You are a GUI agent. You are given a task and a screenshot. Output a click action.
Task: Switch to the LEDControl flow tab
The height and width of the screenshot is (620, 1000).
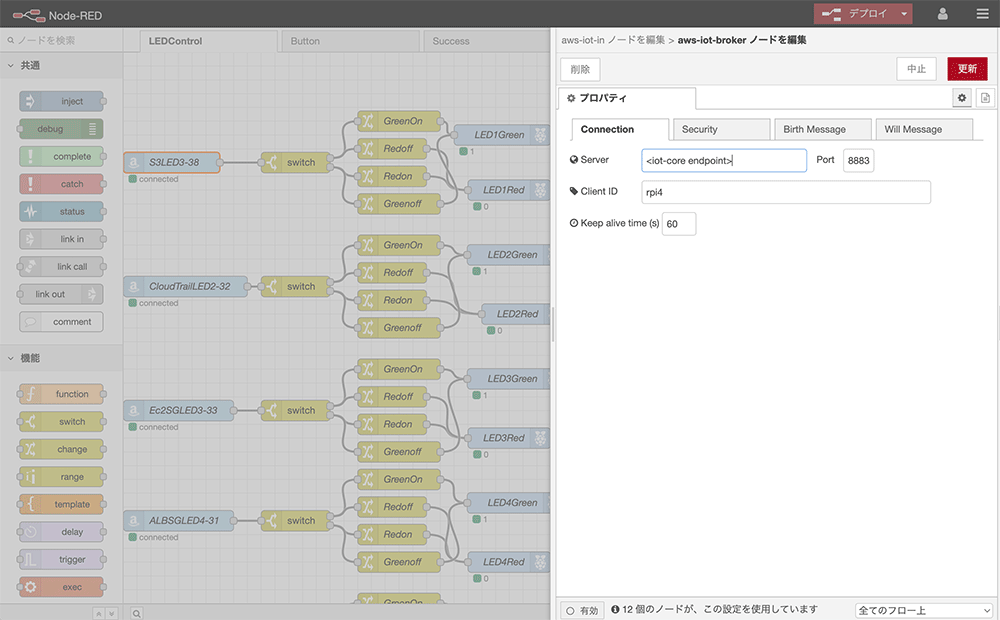click(209, 41)
